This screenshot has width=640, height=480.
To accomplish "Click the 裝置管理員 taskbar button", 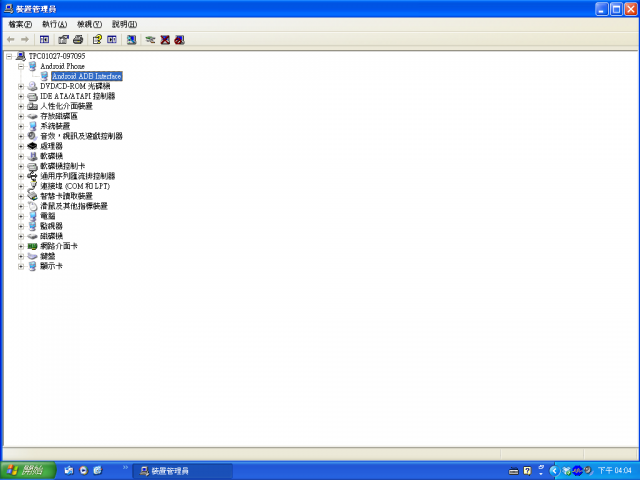I will [x=183, y=471].
